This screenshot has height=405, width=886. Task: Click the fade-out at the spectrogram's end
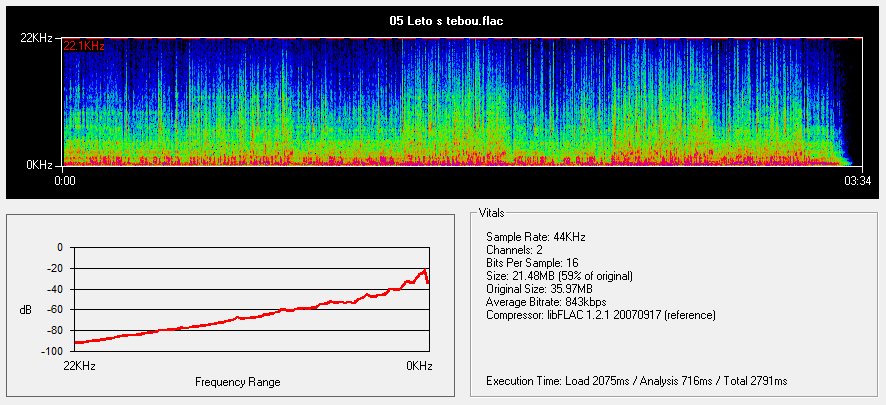click(843, 140)
